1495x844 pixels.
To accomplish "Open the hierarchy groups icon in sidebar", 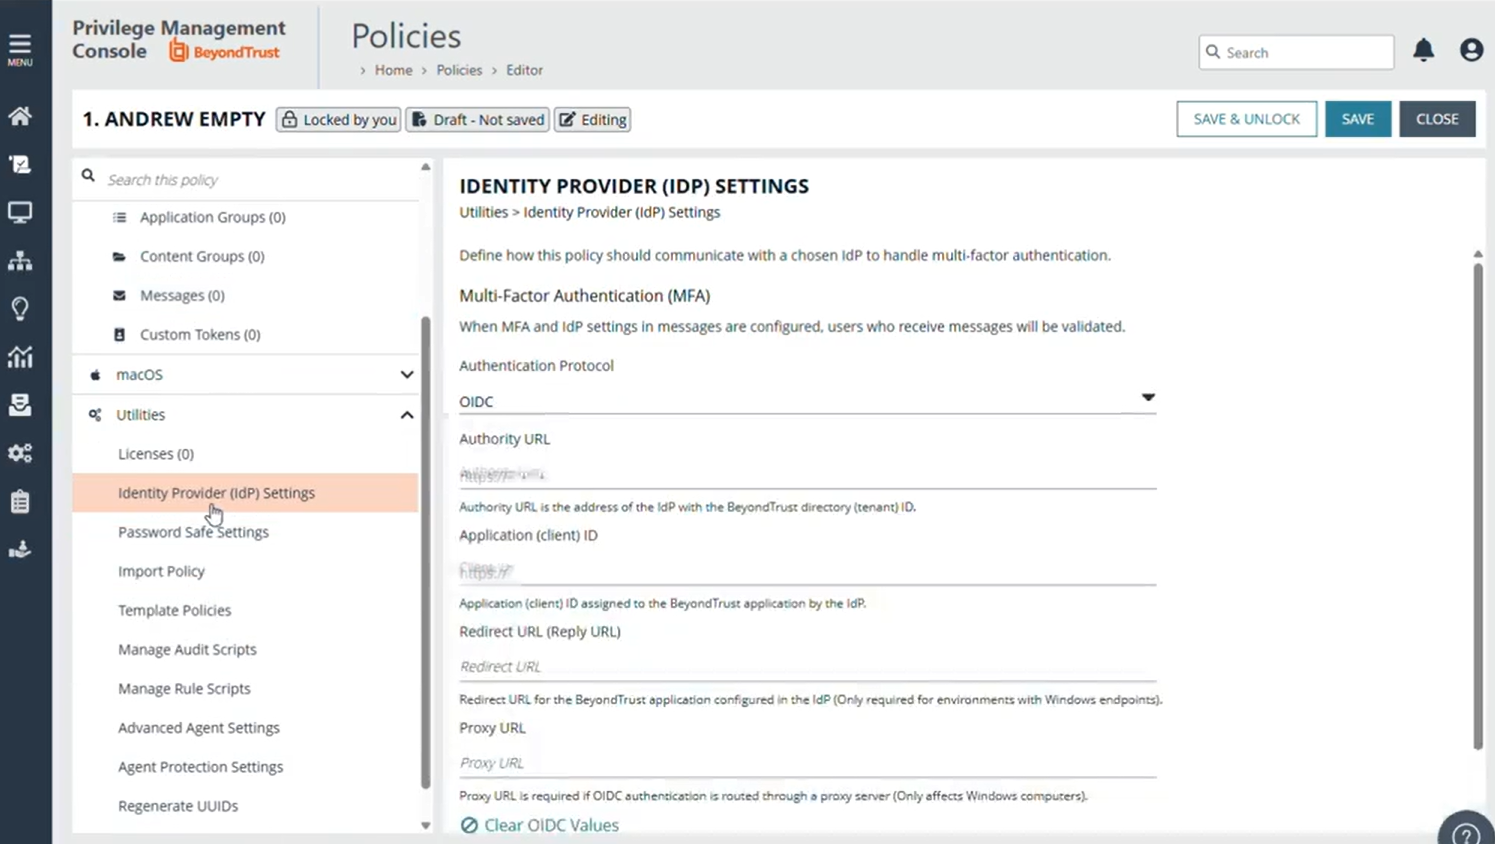I will [20, 260].
